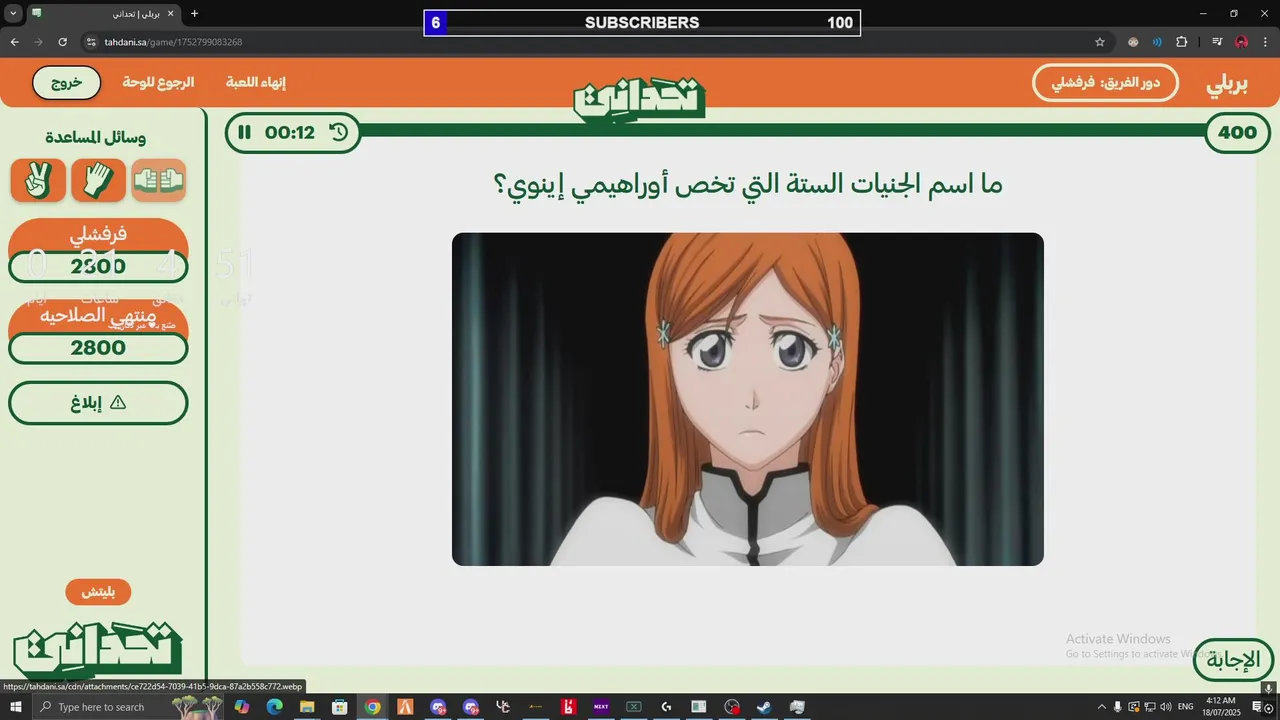Screen dimensions: 1280x720
Task: Open the Chrome profile avatar
Action: [1241, 42]
